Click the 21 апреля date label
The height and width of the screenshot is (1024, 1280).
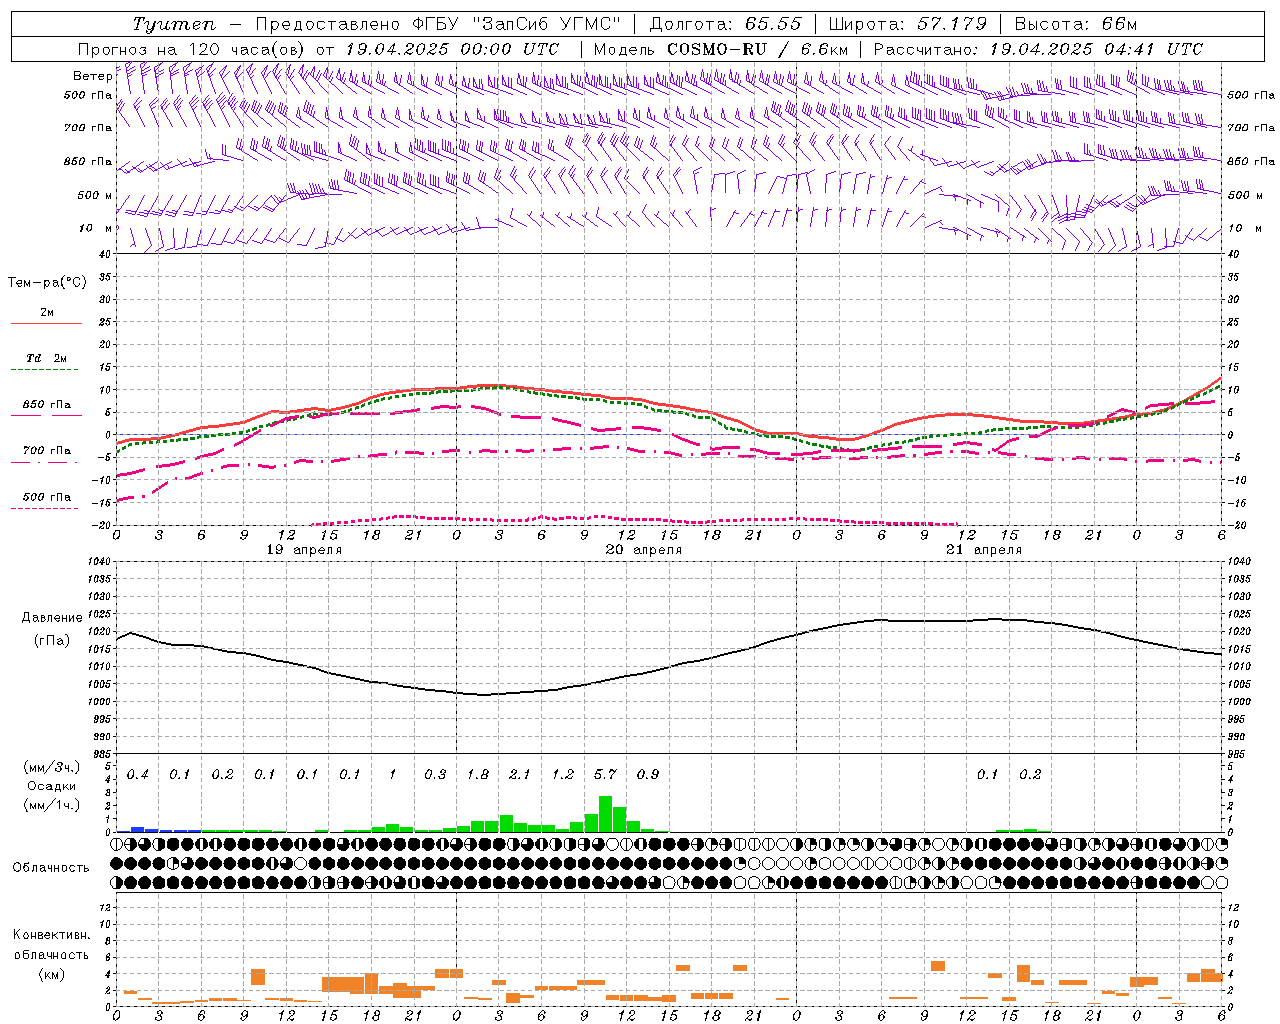click(x=984, y=550)
